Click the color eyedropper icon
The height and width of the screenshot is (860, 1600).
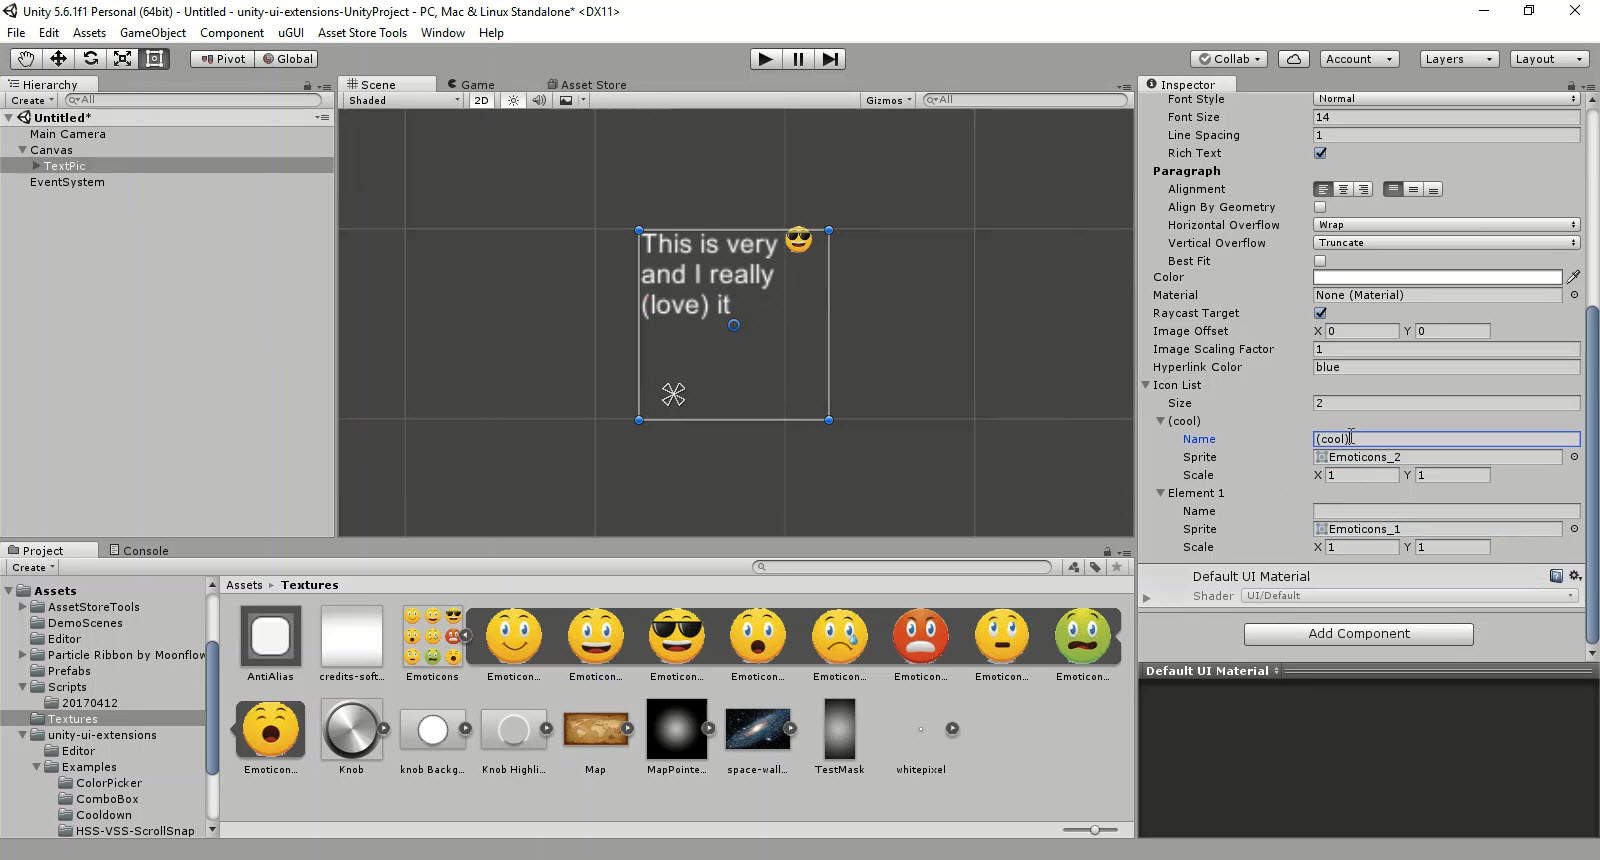(x=1574, y=277)
